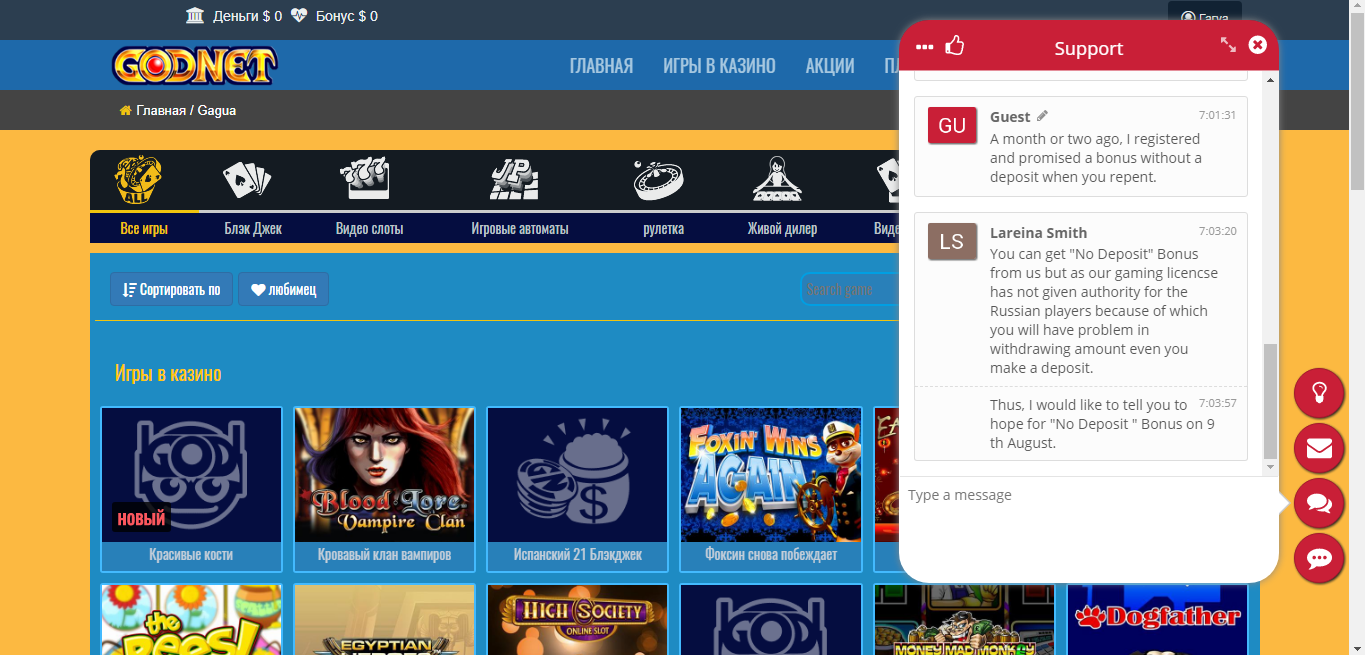Viewport: 1365px width, 655px height.
Task: Open the Видео слоты tab
Action: [369, 228]
